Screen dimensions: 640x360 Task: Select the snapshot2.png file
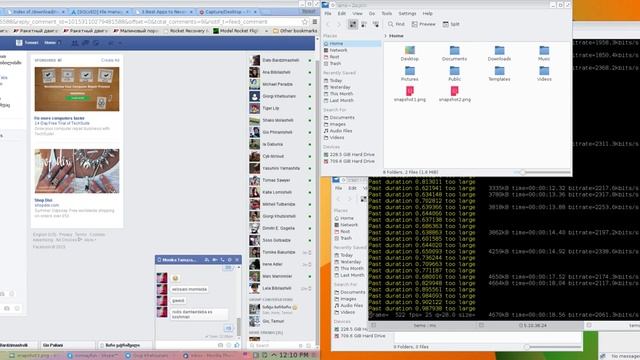[x=455, y=94]
